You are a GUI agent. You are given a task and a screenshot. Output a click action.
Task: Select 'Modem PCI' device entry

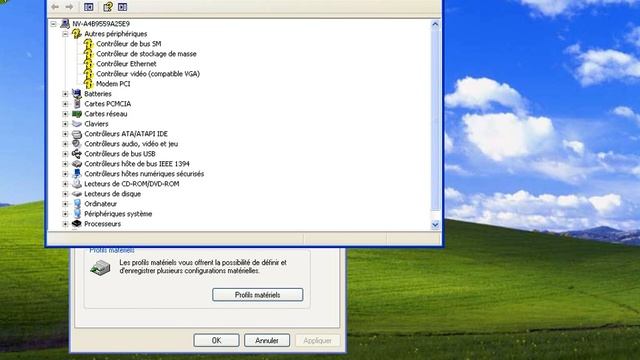(x=113, y=84)
